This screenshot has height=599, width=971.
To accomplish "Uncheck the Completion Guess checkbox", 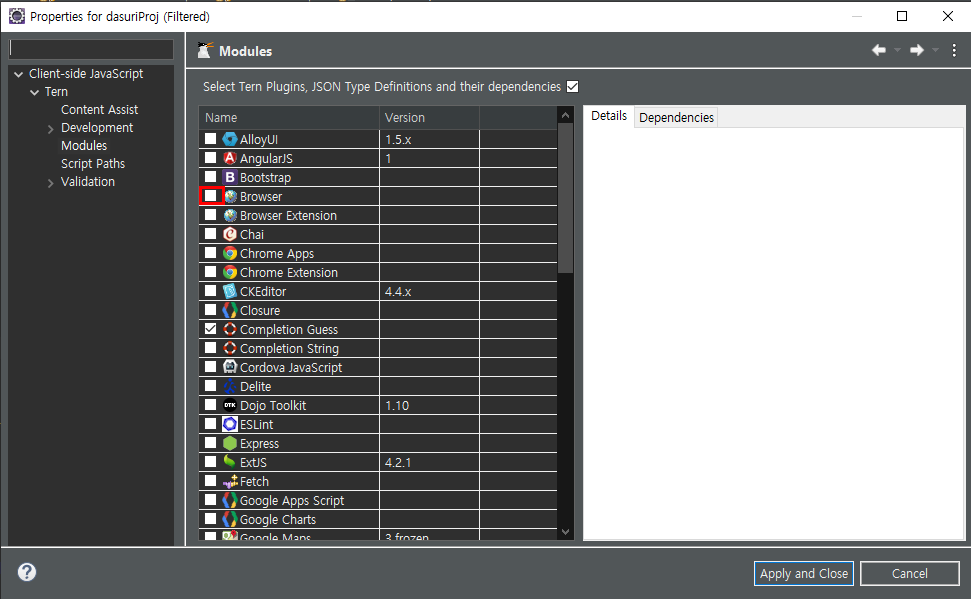I will tap(211, 329).
